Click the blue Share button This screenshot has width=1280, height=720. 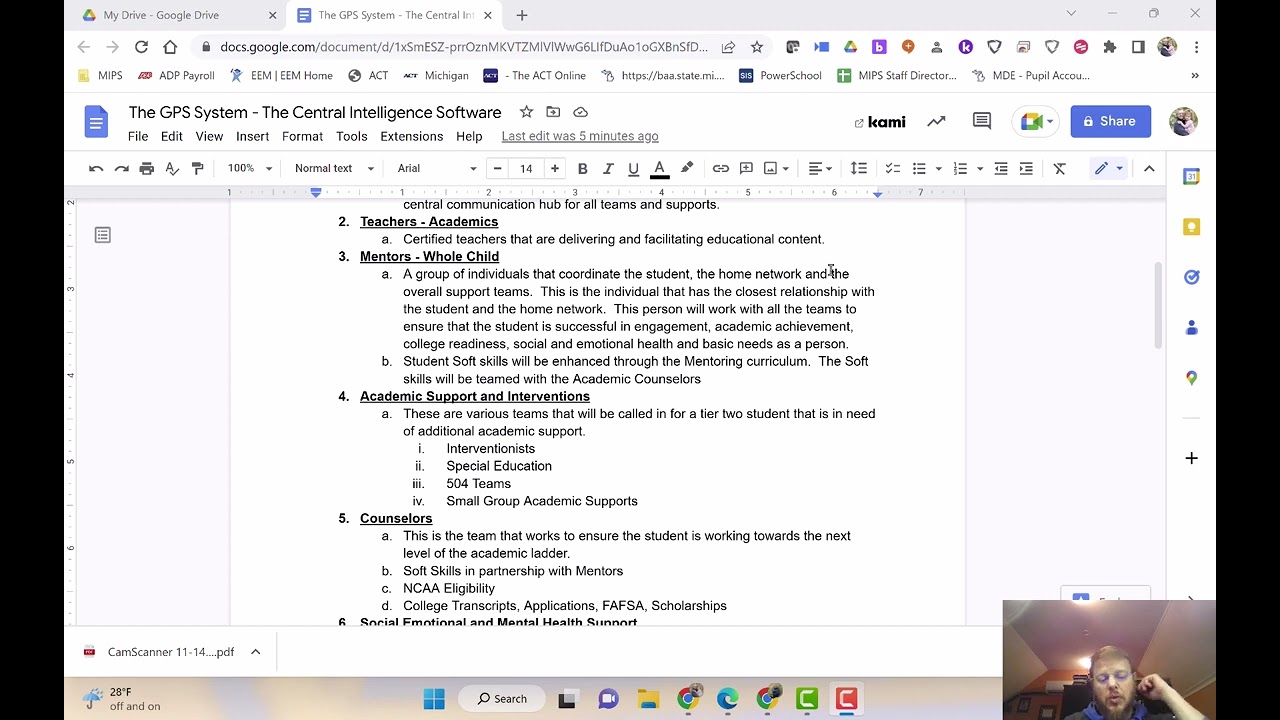[1109, 121]
